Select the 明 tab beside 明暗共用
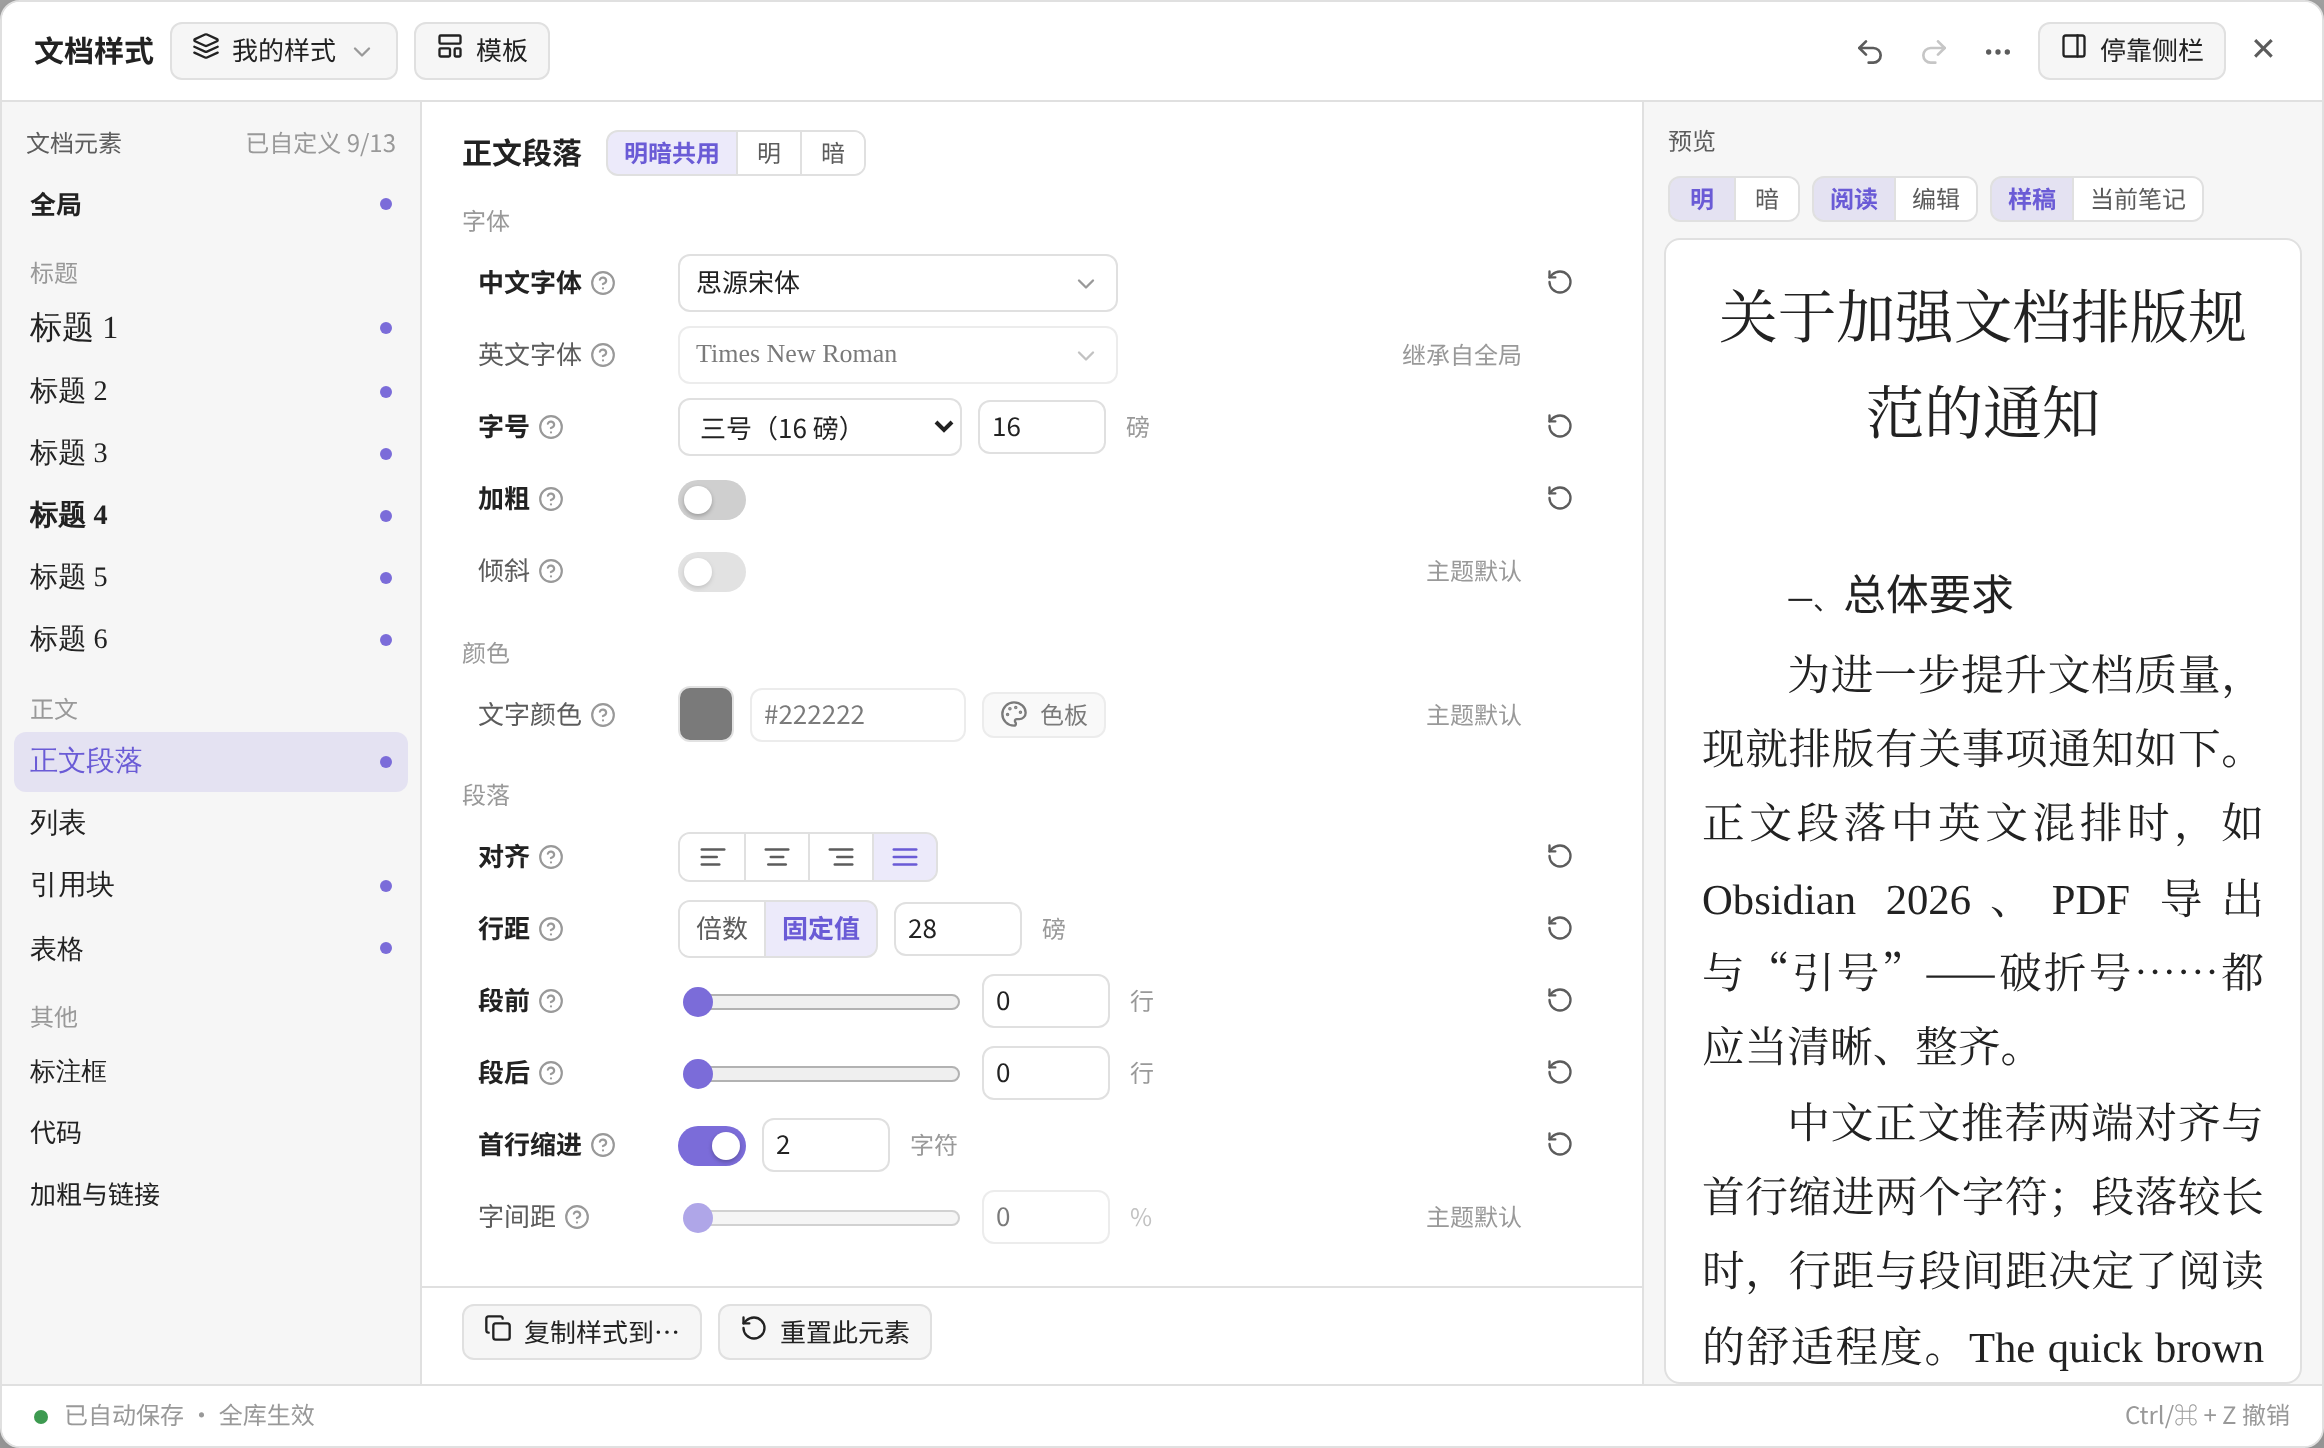This screenshot has height=1448, width=2324. click(x=769, y=153)
